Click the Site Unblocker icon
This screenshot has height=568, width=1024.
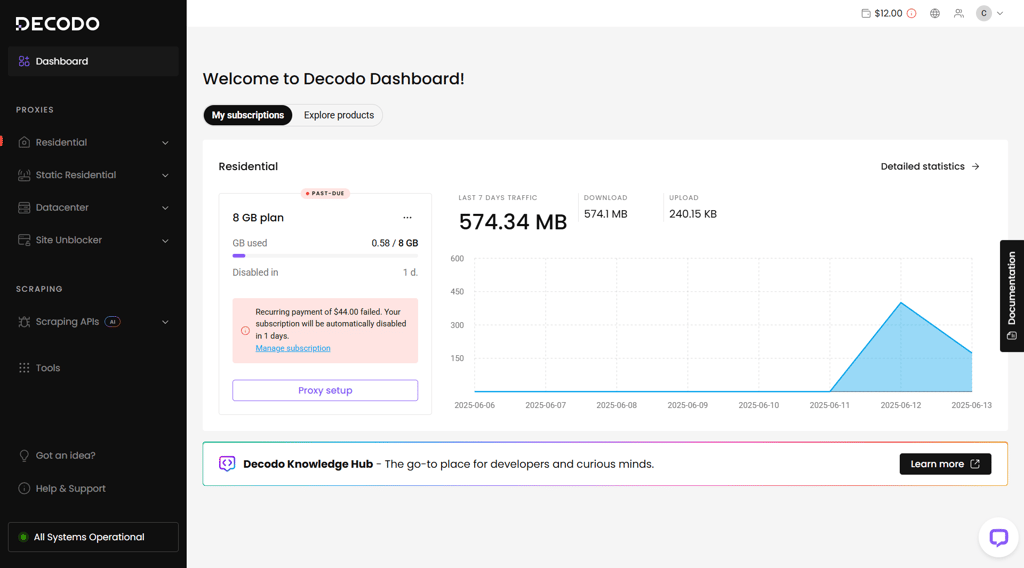tap(24, 240)
